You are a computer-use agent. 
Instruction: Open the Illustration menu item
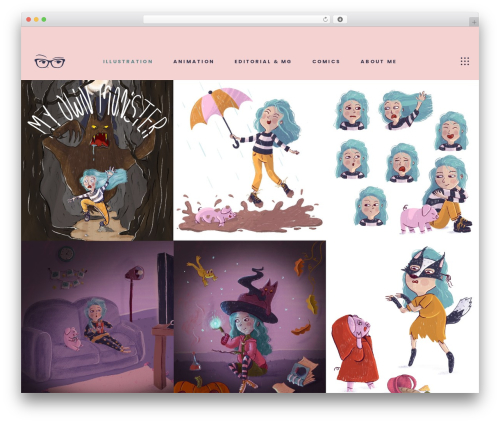pyautogui.click(x=128, y=62)
